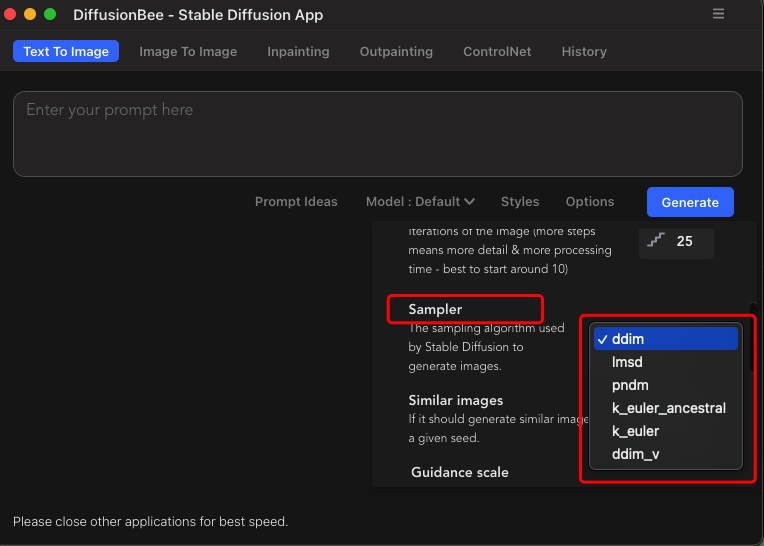Viewport: 764px width, 546px height.
Task: View the History tab
Action: pyautogui.click(x=584, y=51)
